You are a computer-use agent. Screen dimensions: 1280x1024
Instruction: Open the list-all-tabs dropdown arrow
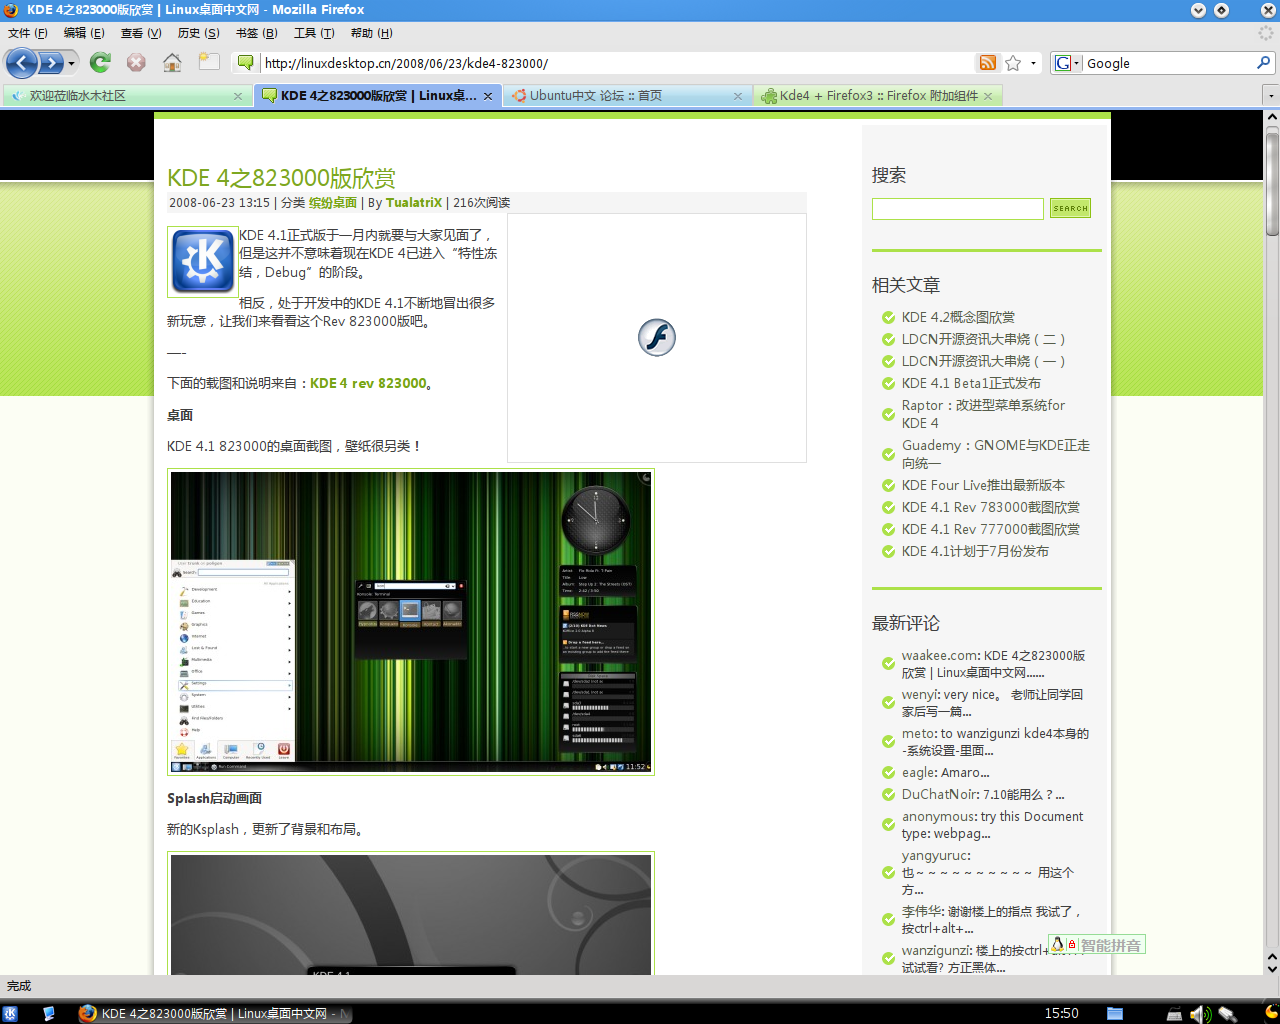[1270, 96]
